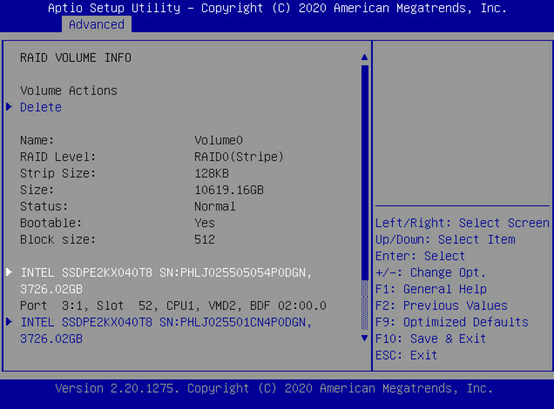Click the 10619.16GB size value
The image size is (554, 409).
pos(229,190)
